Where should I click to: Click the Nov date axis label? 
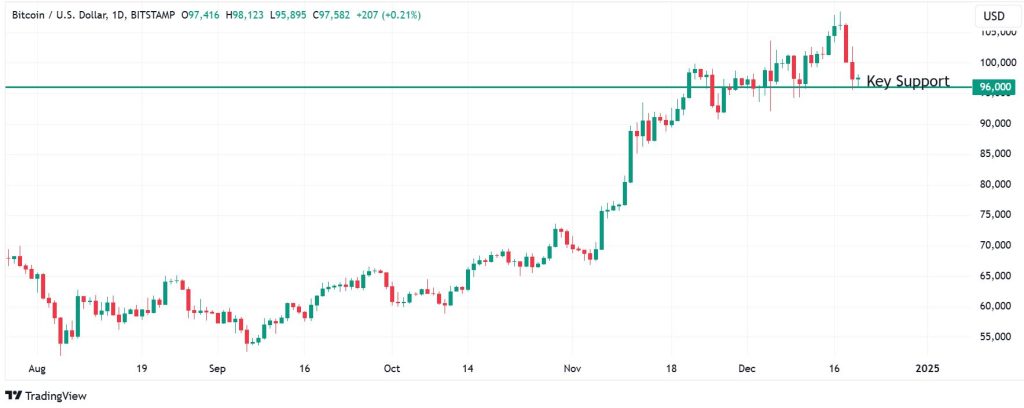pos(571,368)
